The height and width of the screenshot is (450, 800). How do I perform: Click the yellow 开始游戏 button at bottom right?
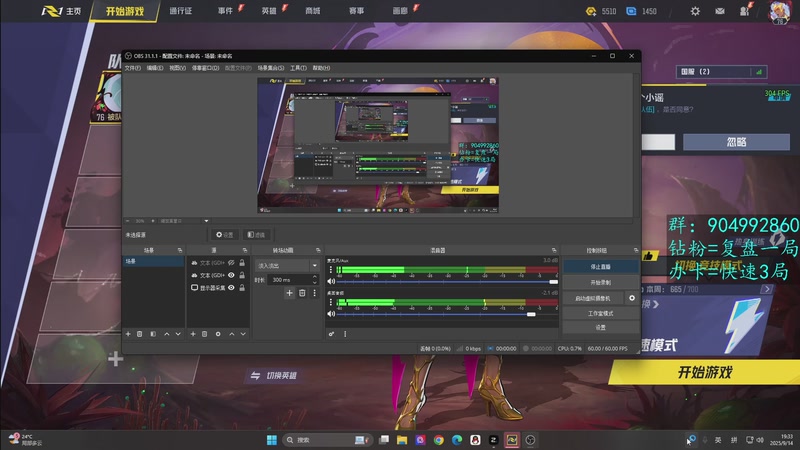(705, 372)
